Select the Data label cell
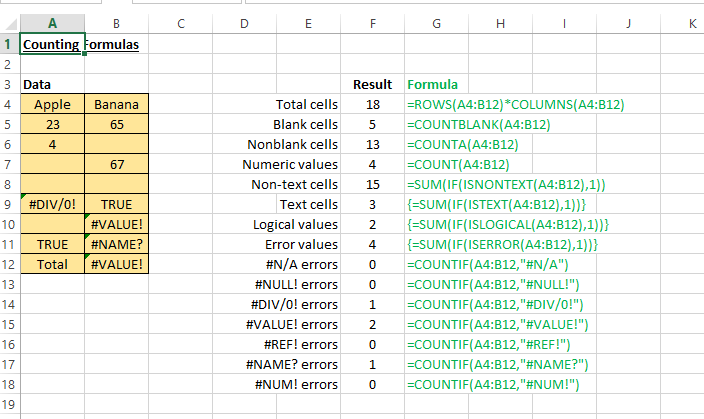Screen dimensions: 704x419 [52, 84]
